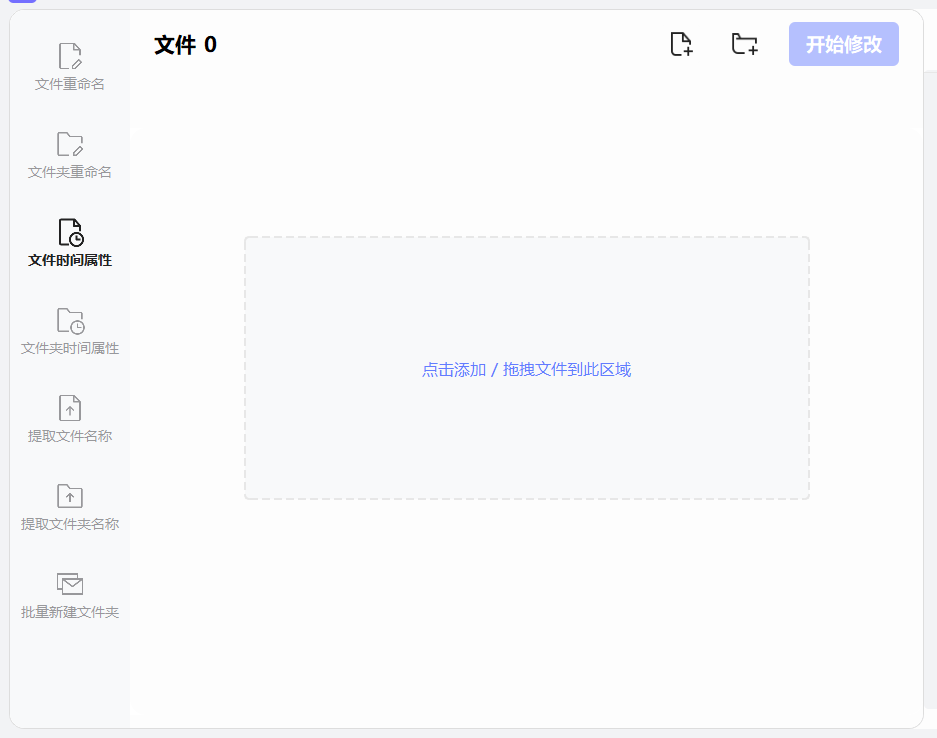Switch to 文件夹重命名 label in sidebar
Image resolution: width=937 pixels, height=738 pixels.
70,172
